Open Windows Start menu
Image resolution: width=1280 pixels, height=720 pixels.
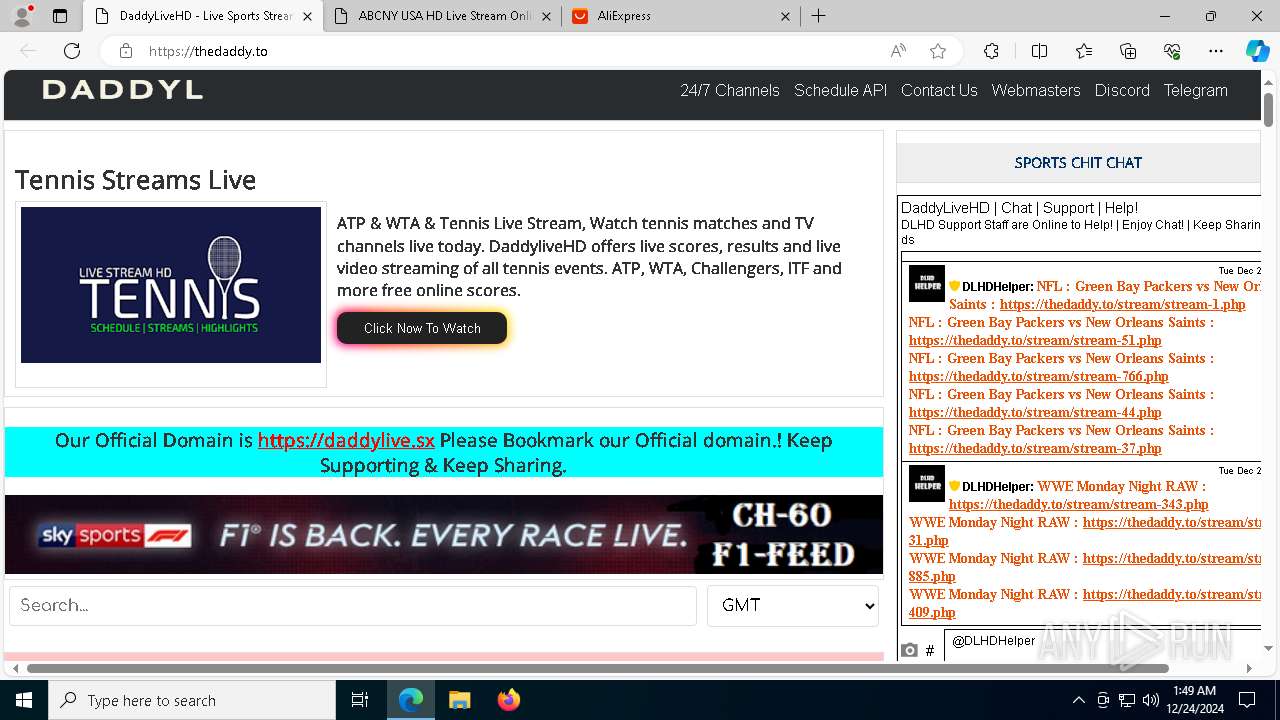pyautogui.click(x=24, y=700)
